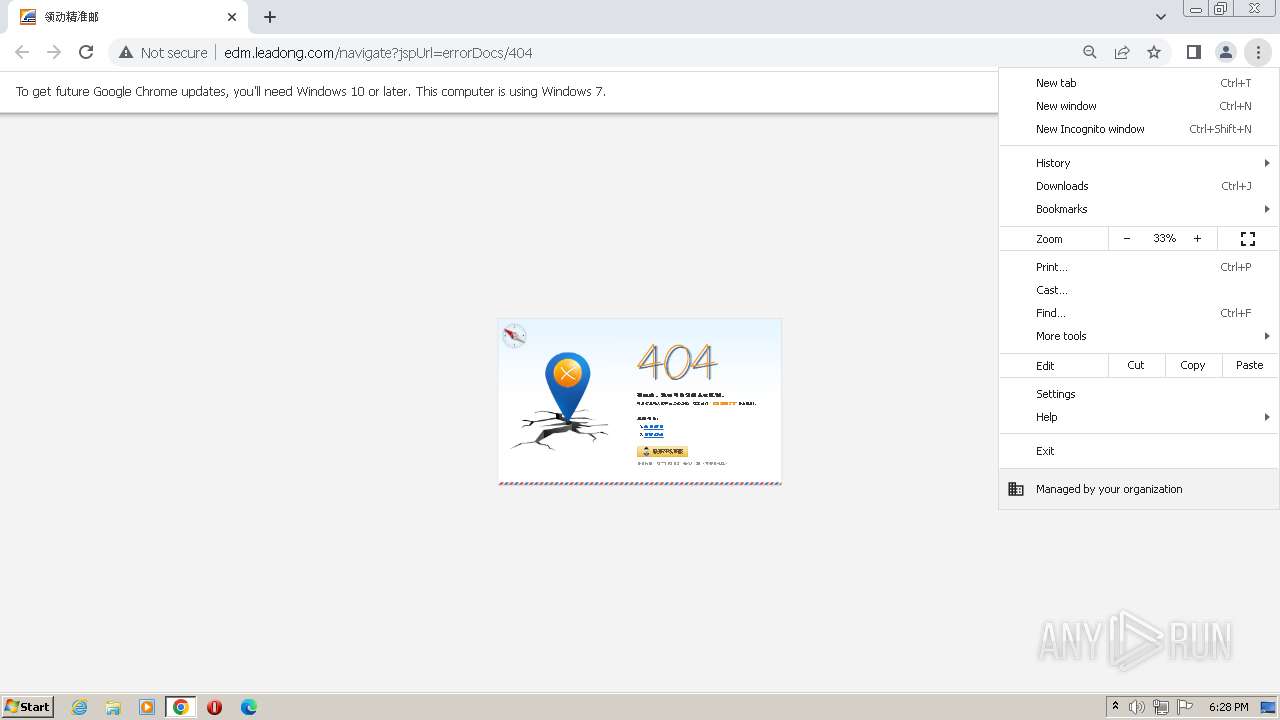Click the address bar URL field
1280x720 pixels.
(x=640, y=52)
